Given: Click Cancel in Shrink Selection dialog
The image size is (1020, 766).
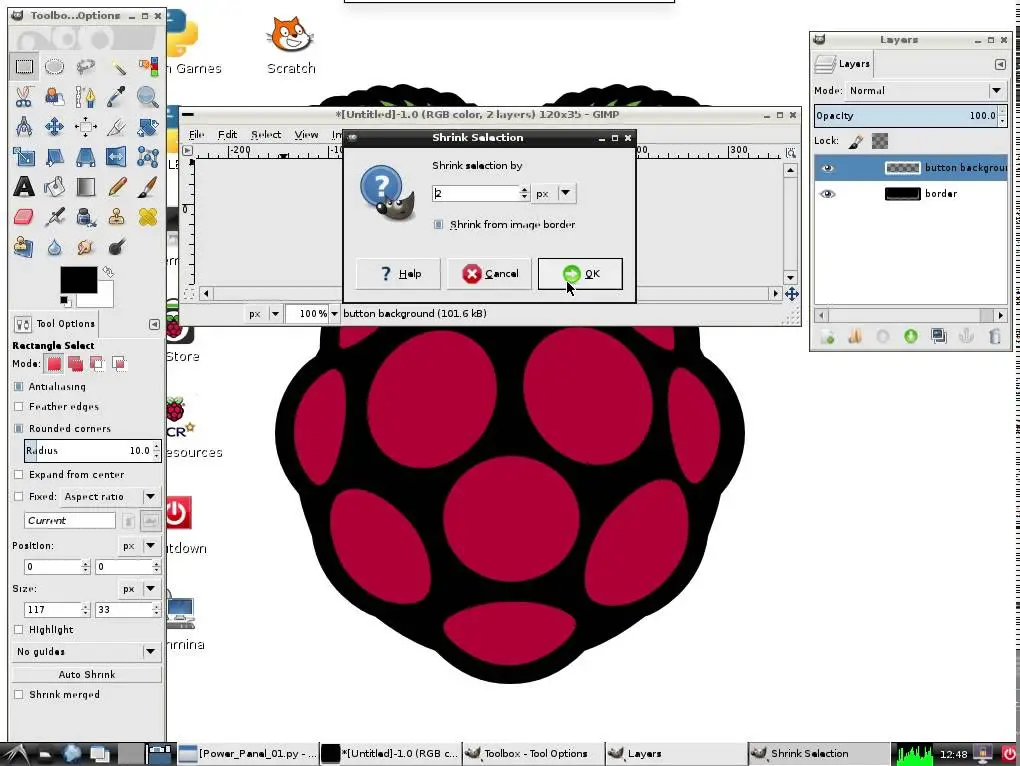Looking at the screenshot, I should point(489,274).
